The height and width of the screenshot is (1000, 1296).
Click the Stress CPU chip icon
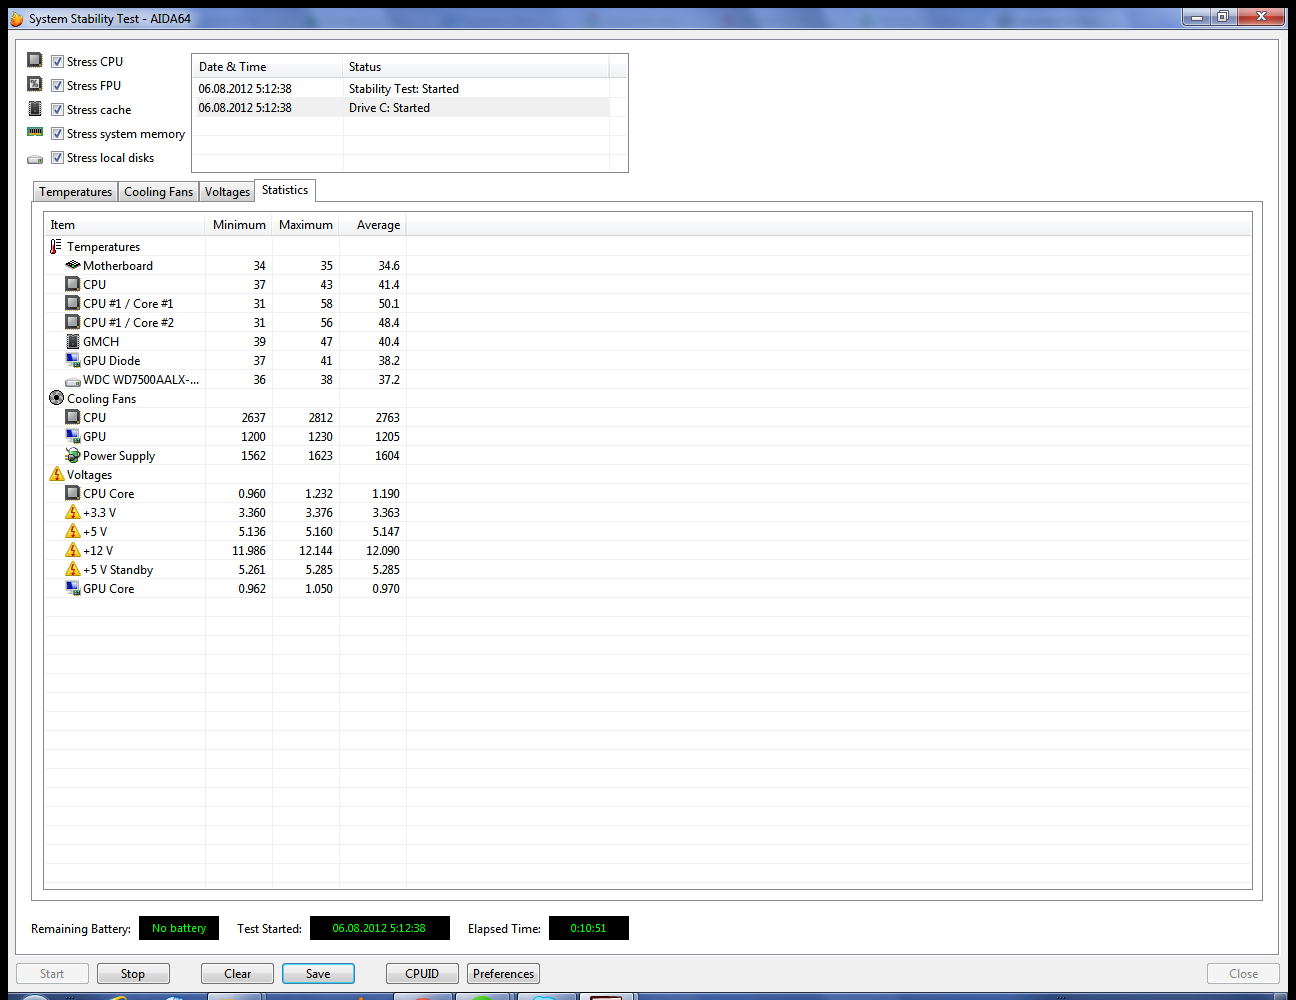35,60
